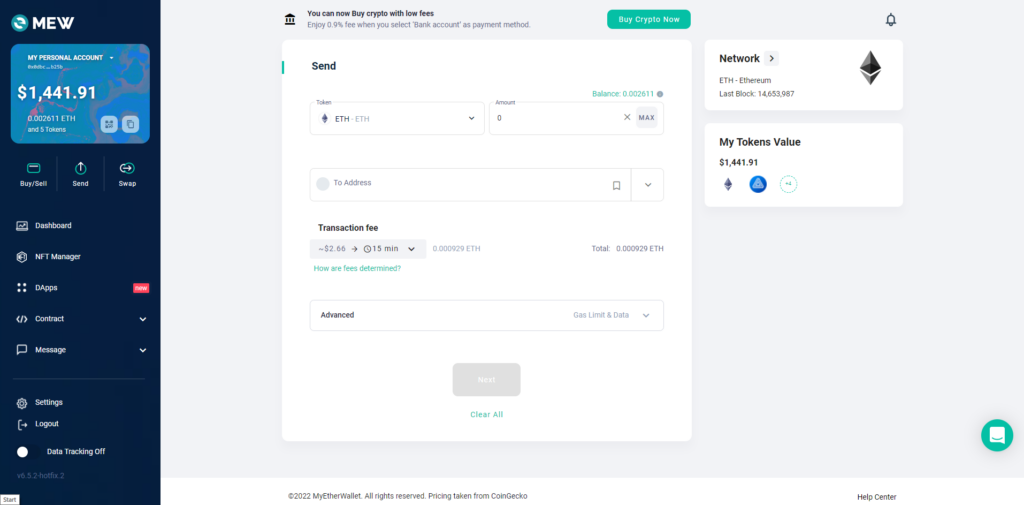Open notifications bell

(x=891, y=20)
